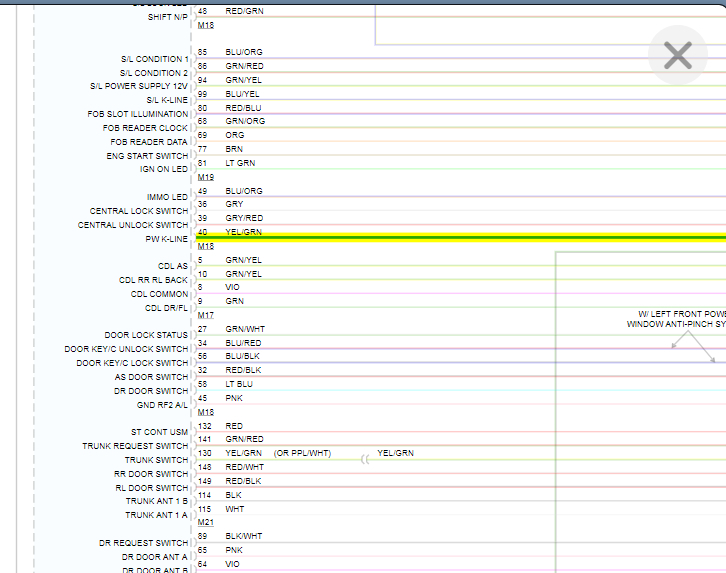The image size is (726, 573).
Task: Click the RL DOOR SWITCH label
Action: pos(151,488)
